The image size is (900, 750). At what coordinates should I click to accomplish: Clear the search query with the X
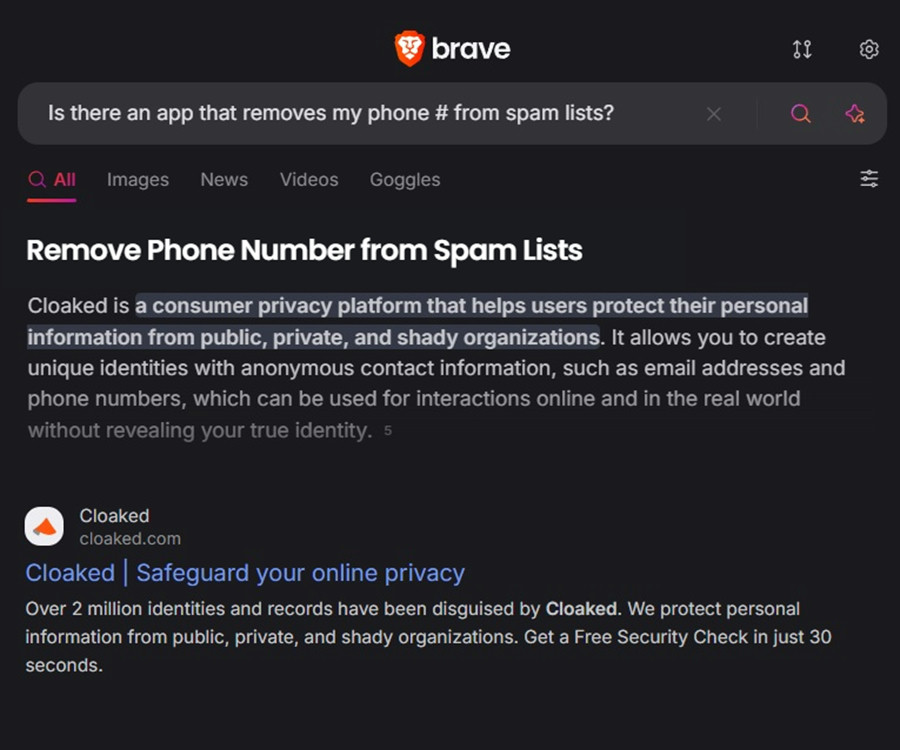713,114
